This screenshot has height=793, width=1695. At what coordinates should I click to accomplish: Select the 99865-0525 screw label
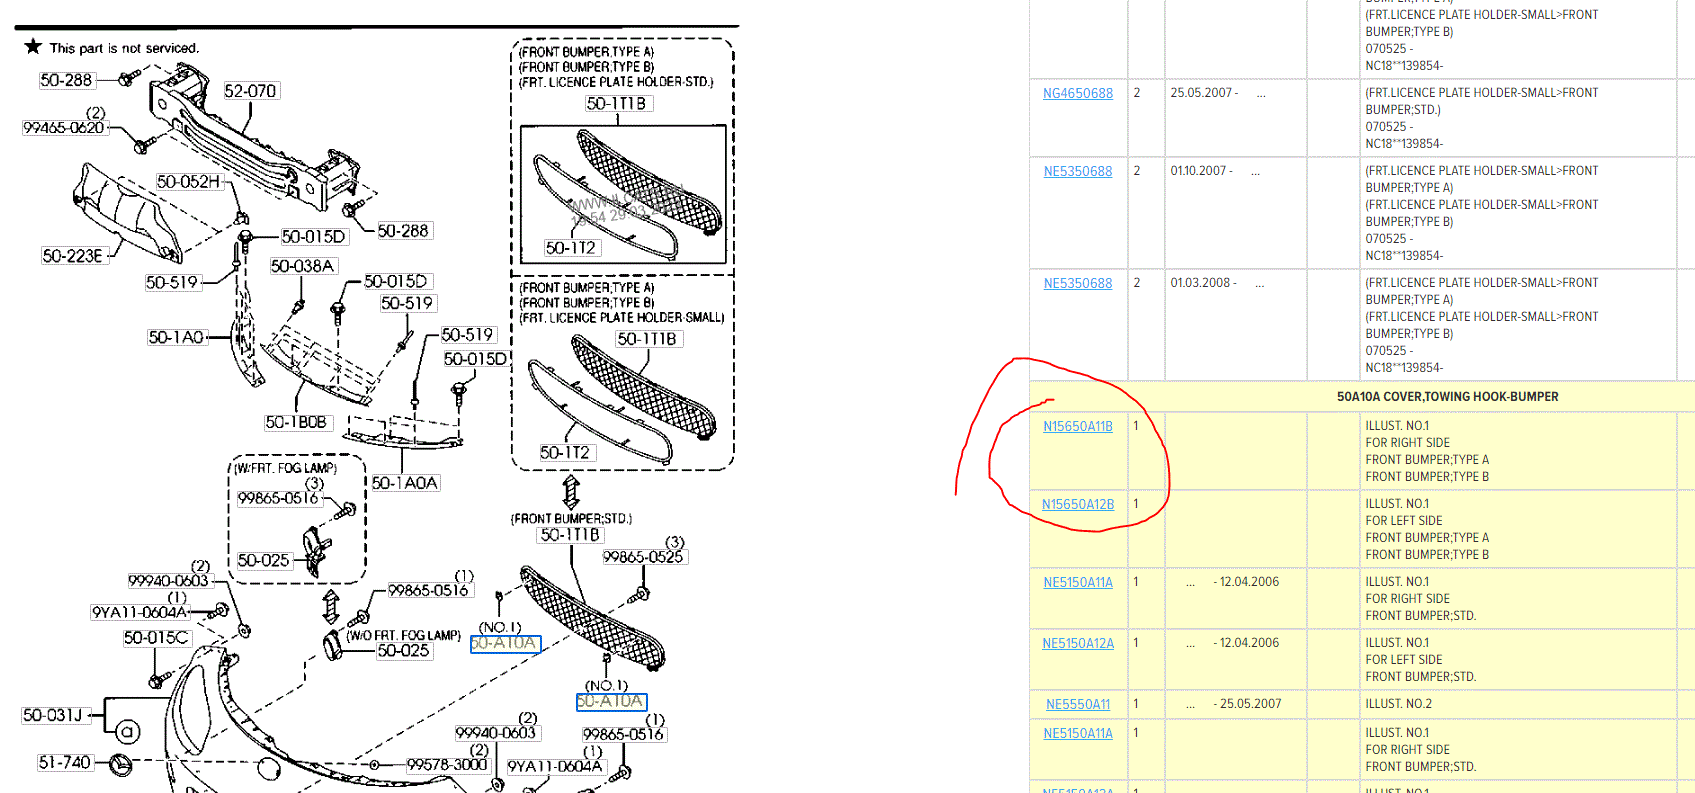point(643,557)
